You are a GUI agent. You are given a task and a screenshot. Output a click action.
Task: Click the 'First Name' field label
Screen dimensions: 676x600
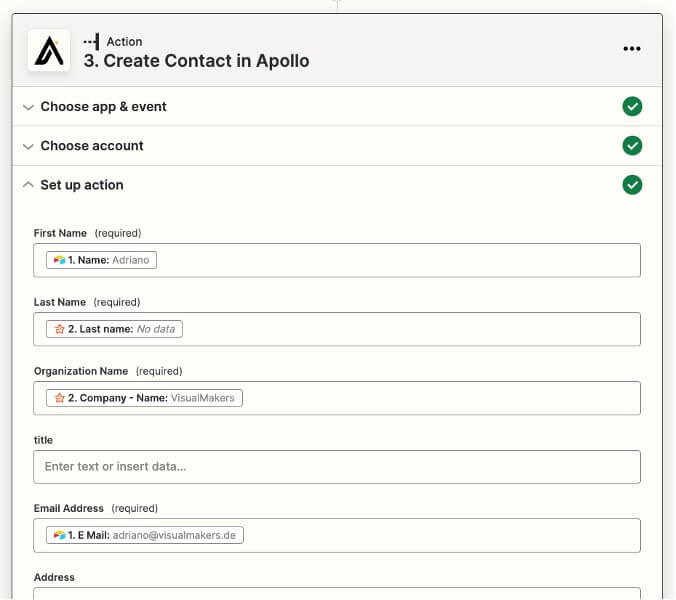[60, 233]
